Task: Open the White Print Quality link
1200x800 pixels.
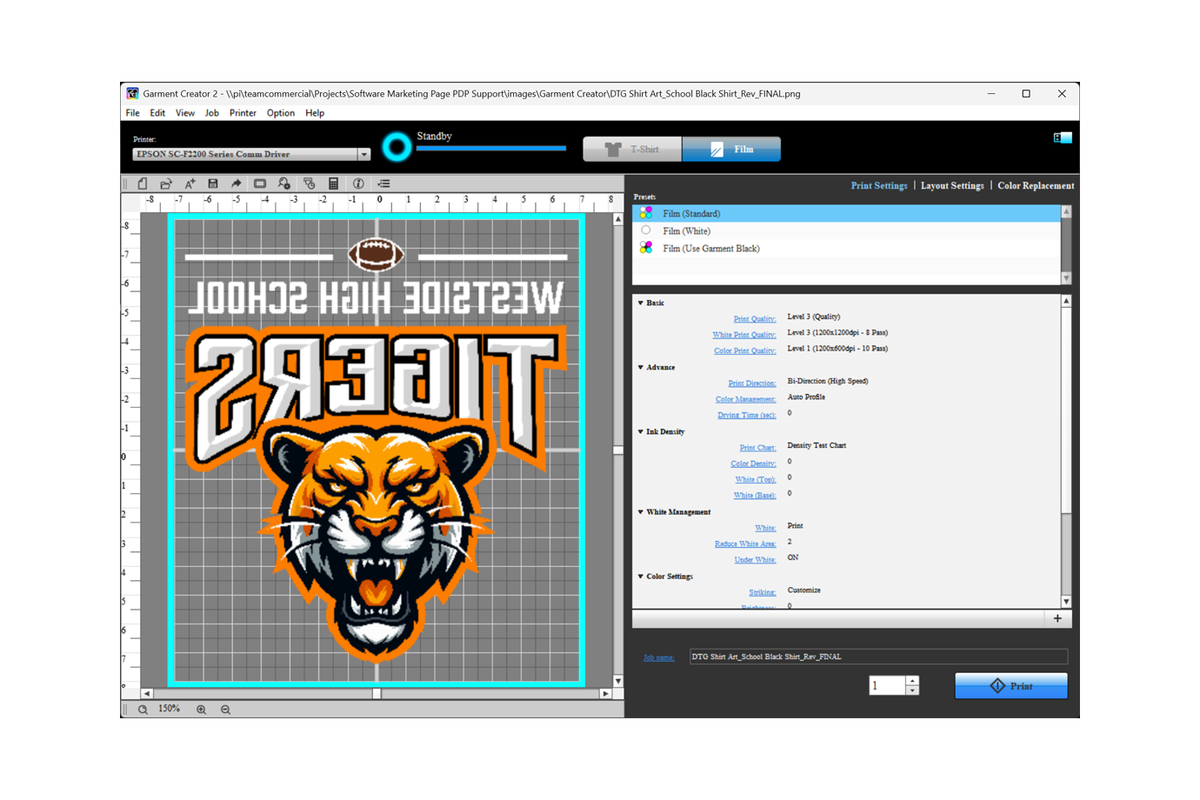Action: pos(744,335)
